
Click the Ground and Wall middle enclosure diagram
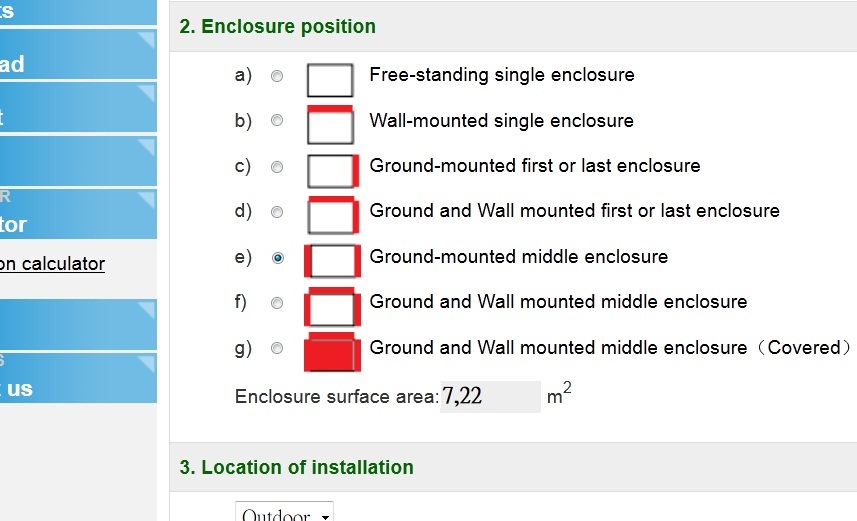point(331,304)
